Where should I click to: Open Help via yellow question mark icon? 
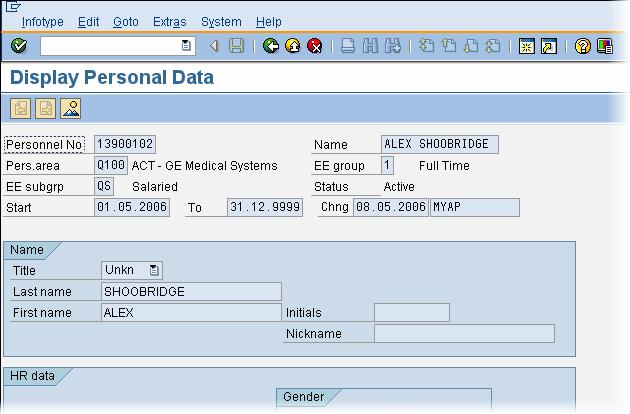coord(583,46)
